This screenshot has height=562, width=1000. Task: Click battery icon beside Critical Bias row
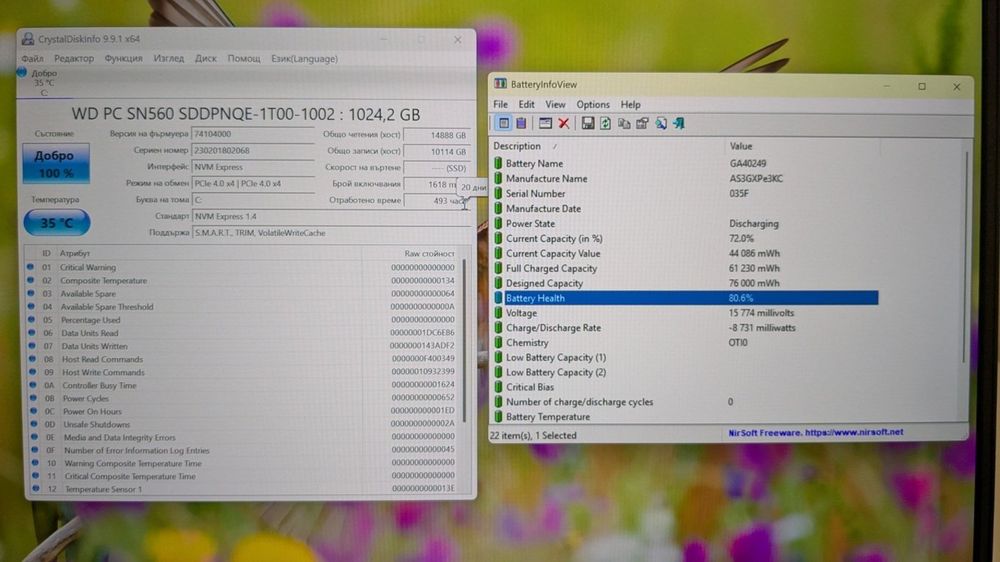(498, 387)
